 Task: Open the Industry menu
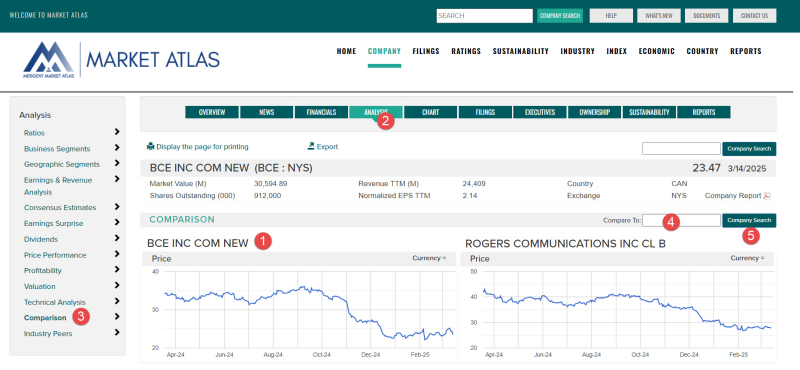tap(578, 51)
